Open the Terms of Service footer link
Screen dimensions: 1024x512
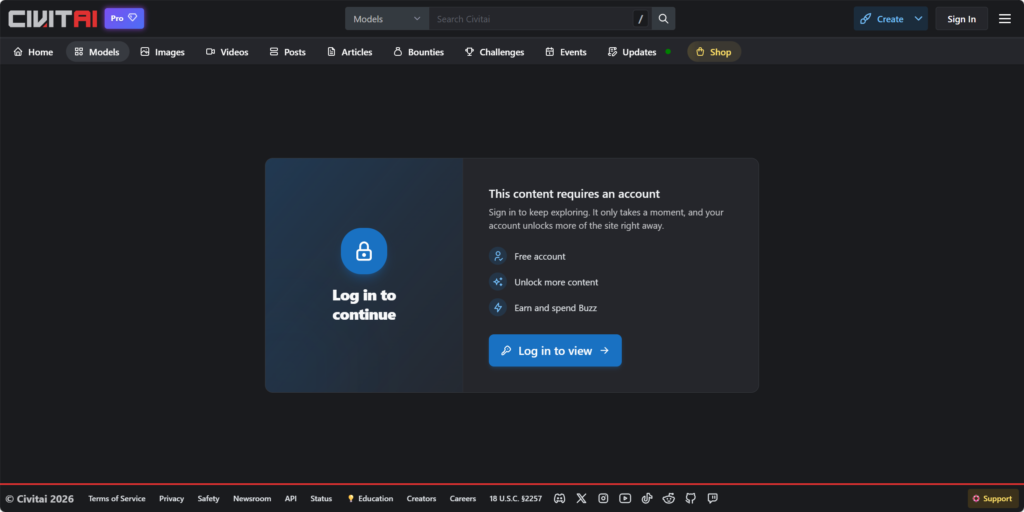[116, 498]
